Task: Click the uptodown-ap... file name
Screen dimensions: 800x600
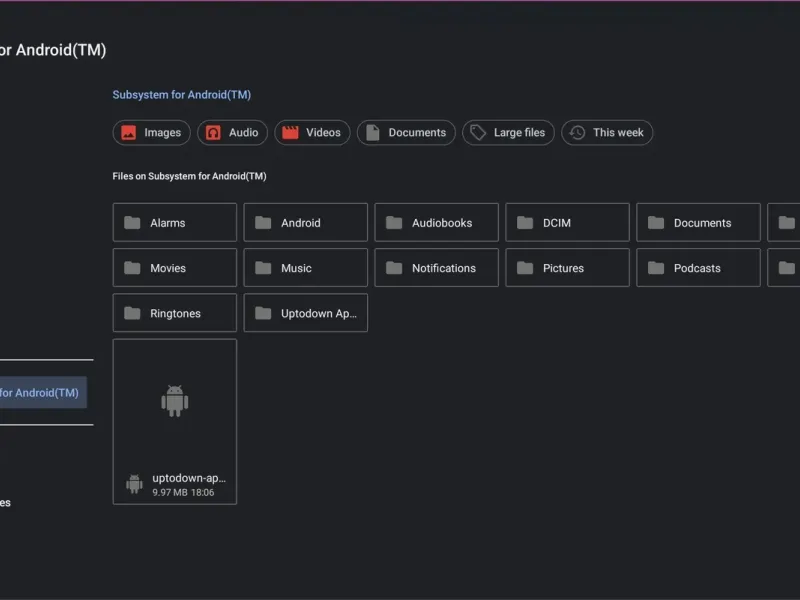Action: [x=189, y=478]
